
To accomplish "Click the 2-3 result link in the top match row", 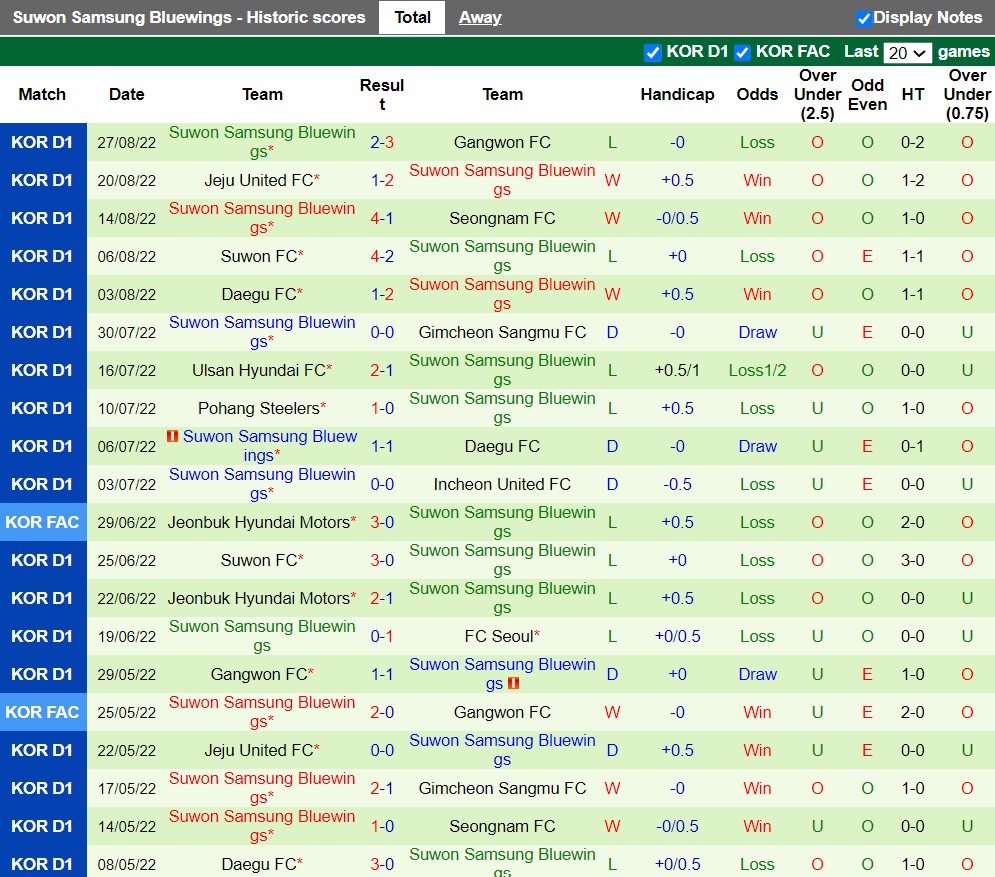I will pyautogui.click(x=382, y=142).
